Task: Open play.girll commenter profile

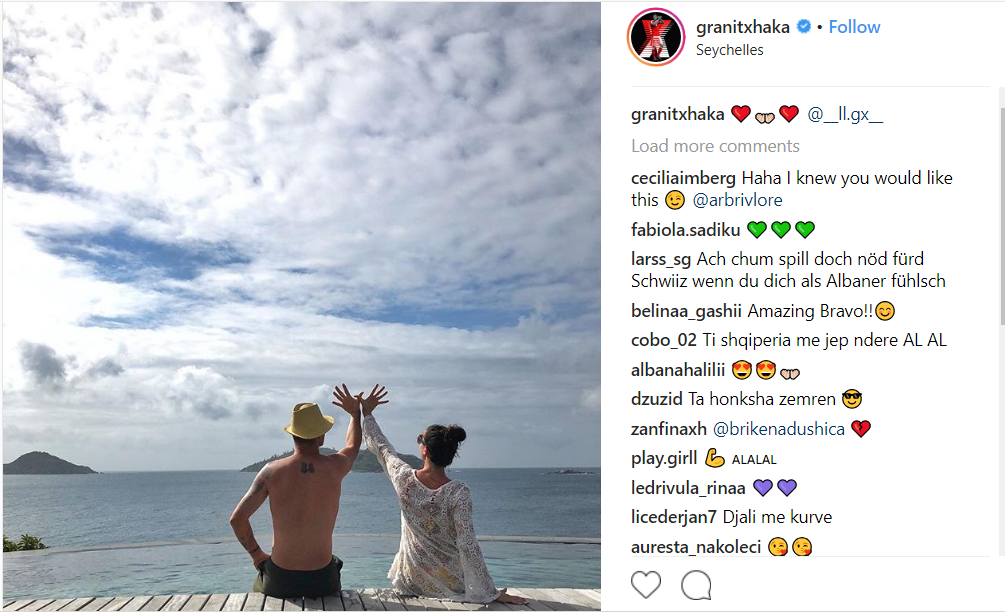Action: click(x=664, y=458)
